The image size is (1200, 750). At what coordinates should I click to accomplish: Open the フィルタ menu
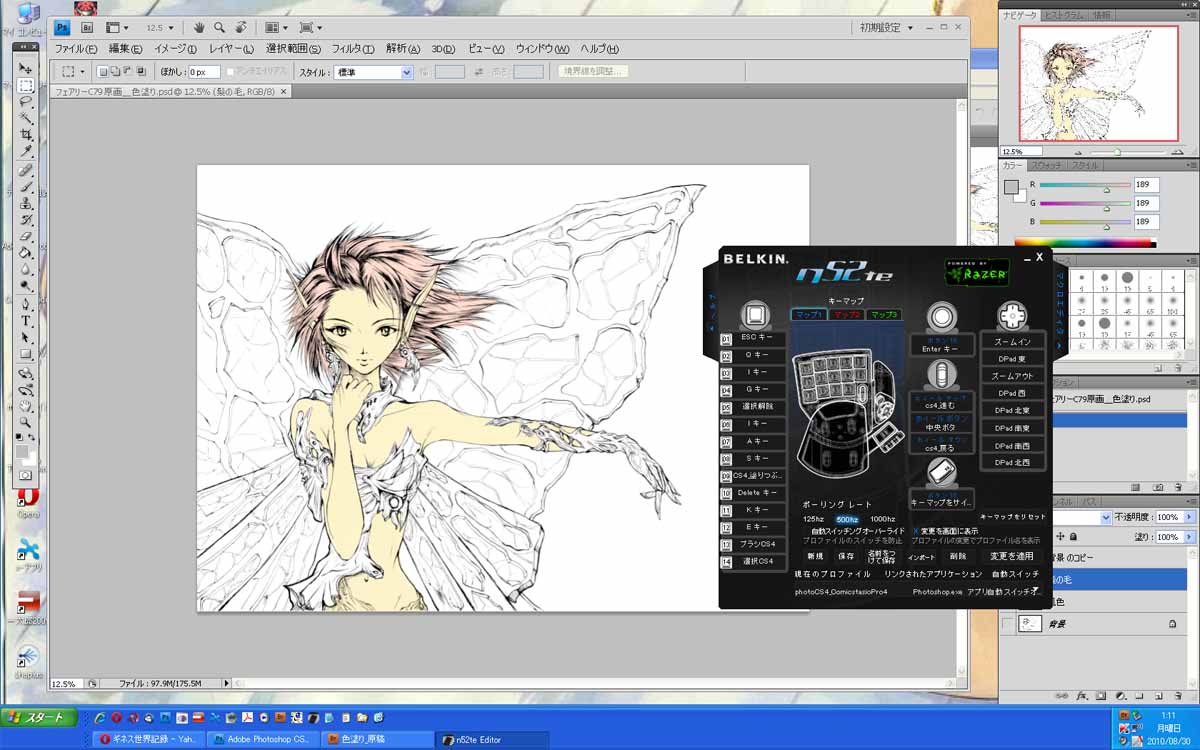tap(352, 49)
